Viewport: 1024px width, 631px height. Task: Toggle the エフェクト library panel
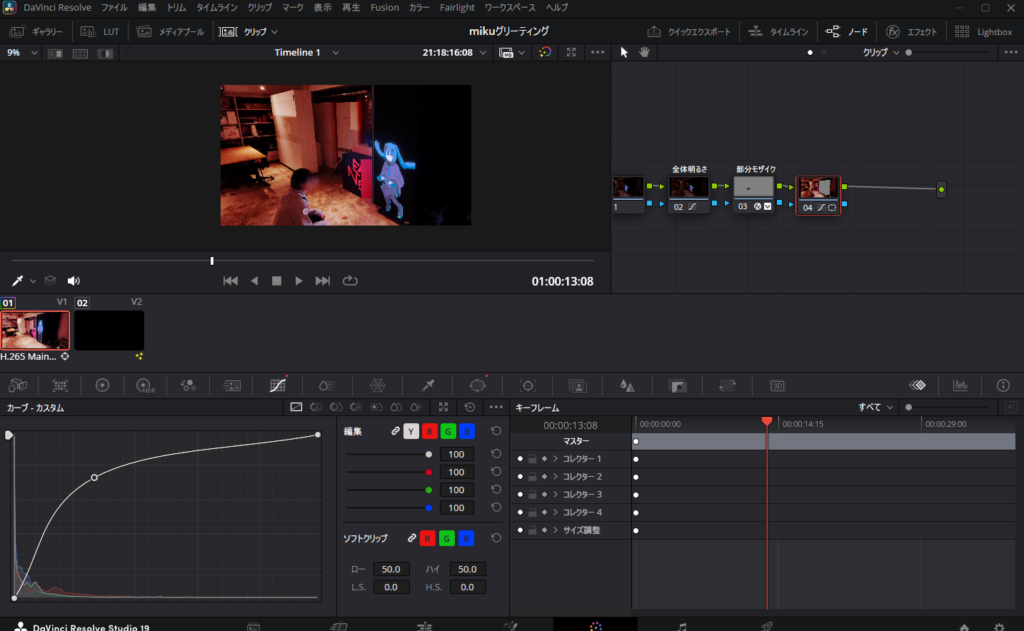(x=912, y=31)
